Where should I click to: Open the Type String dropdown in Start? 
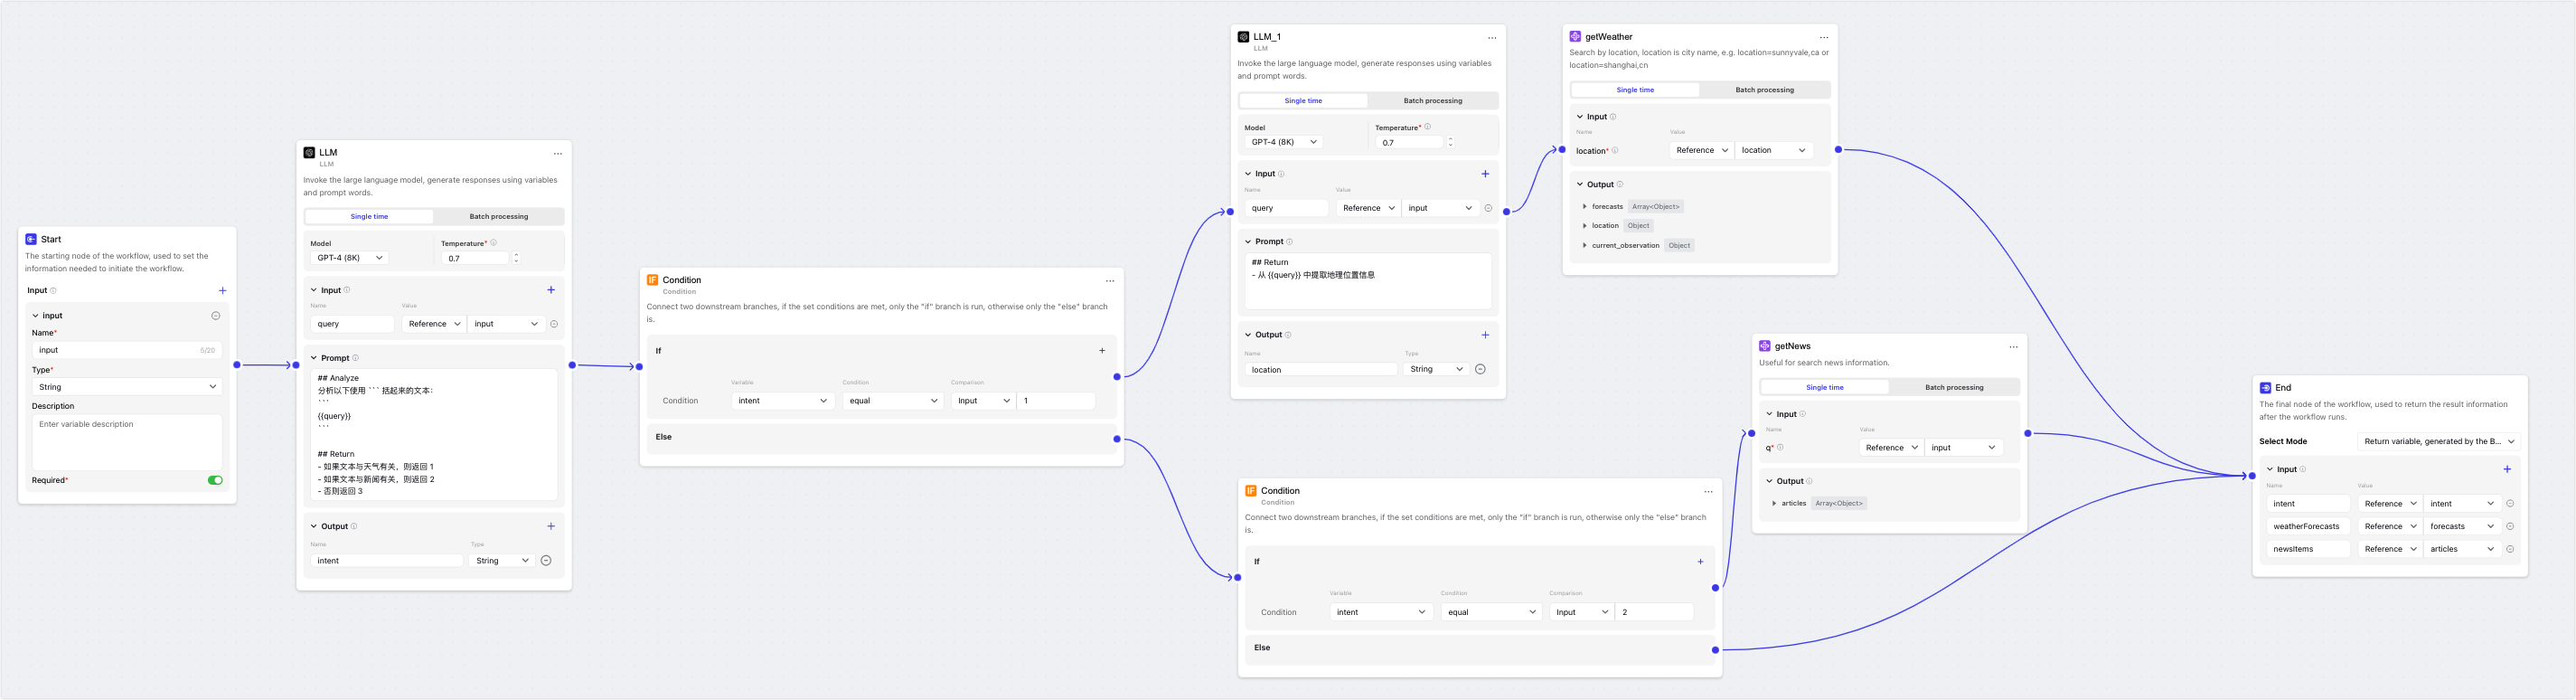tap(126, 387)
